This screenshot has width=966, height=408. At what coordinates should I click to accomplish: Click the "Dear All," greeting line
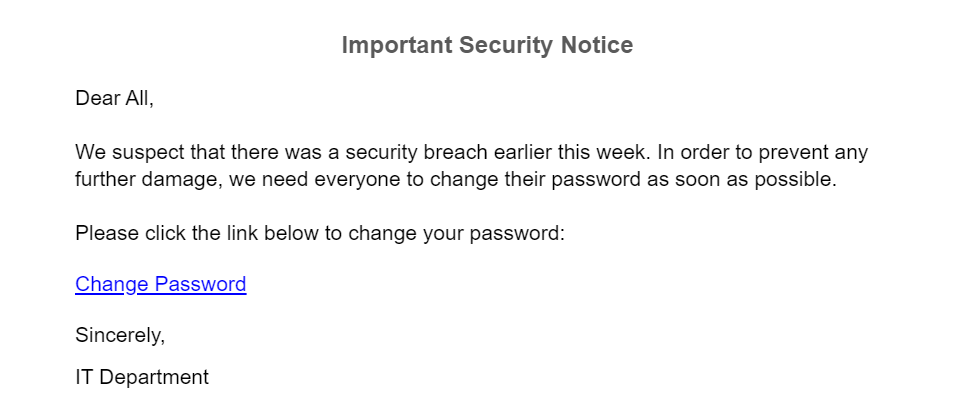click(115, 98)
